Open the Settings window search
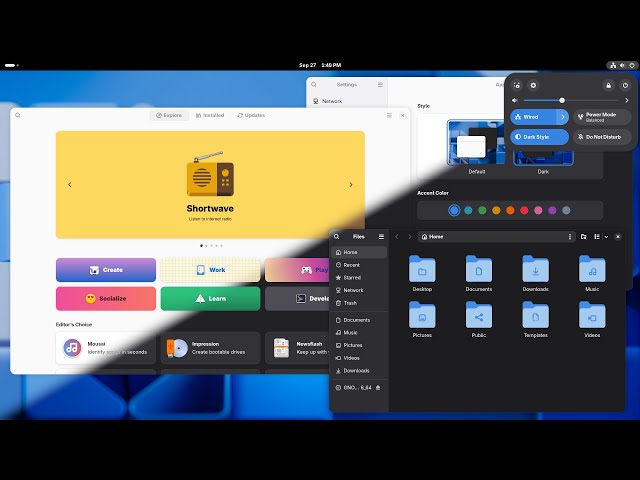Image resolution: width=640 pixels, height=480 pixels. [x=314, y=84]
